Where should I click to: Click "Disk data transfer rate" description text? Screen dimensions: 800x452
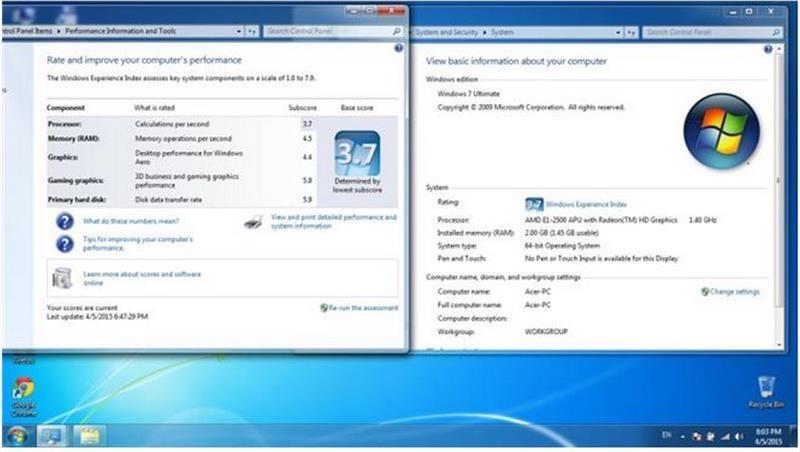tap(168, 200)
